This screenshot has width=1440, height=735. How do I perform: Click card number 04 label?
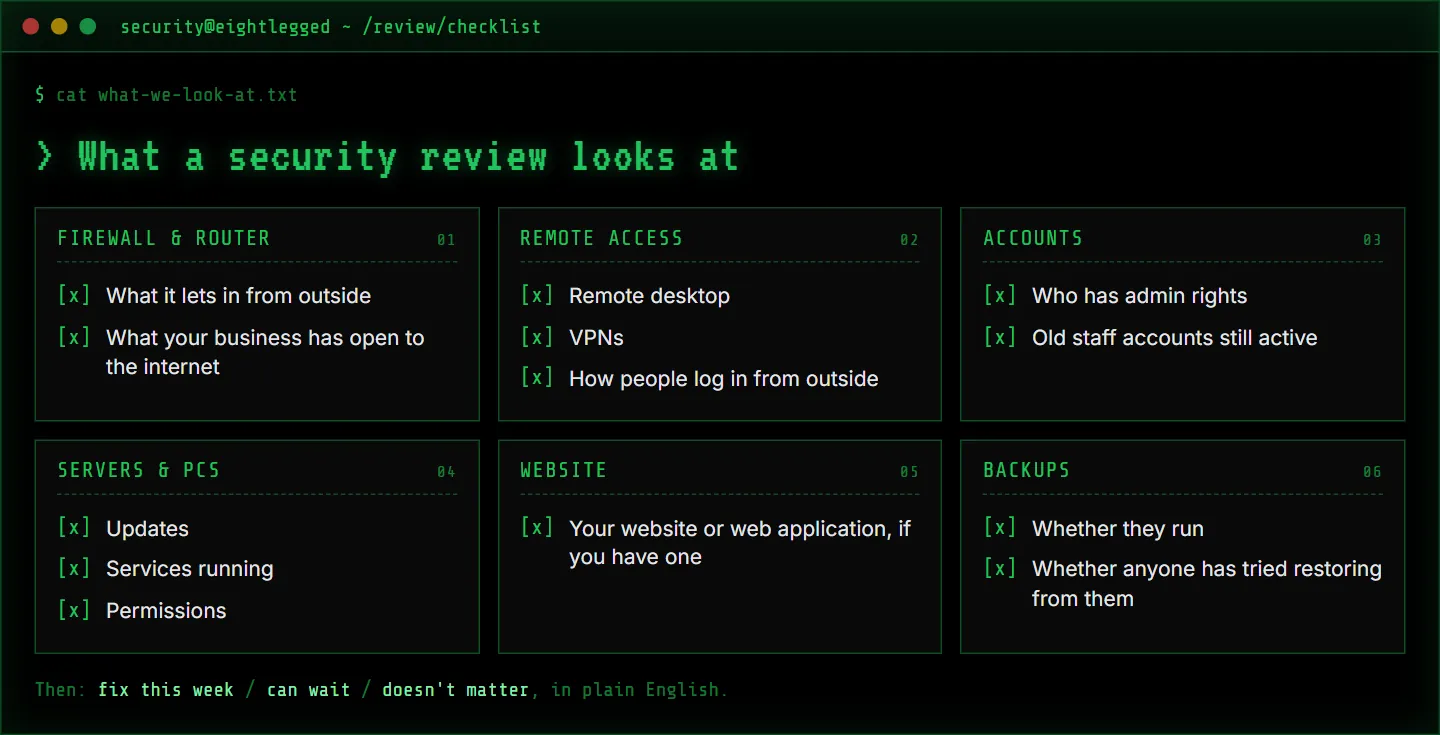pyautogui.click(x=446, y=472)
